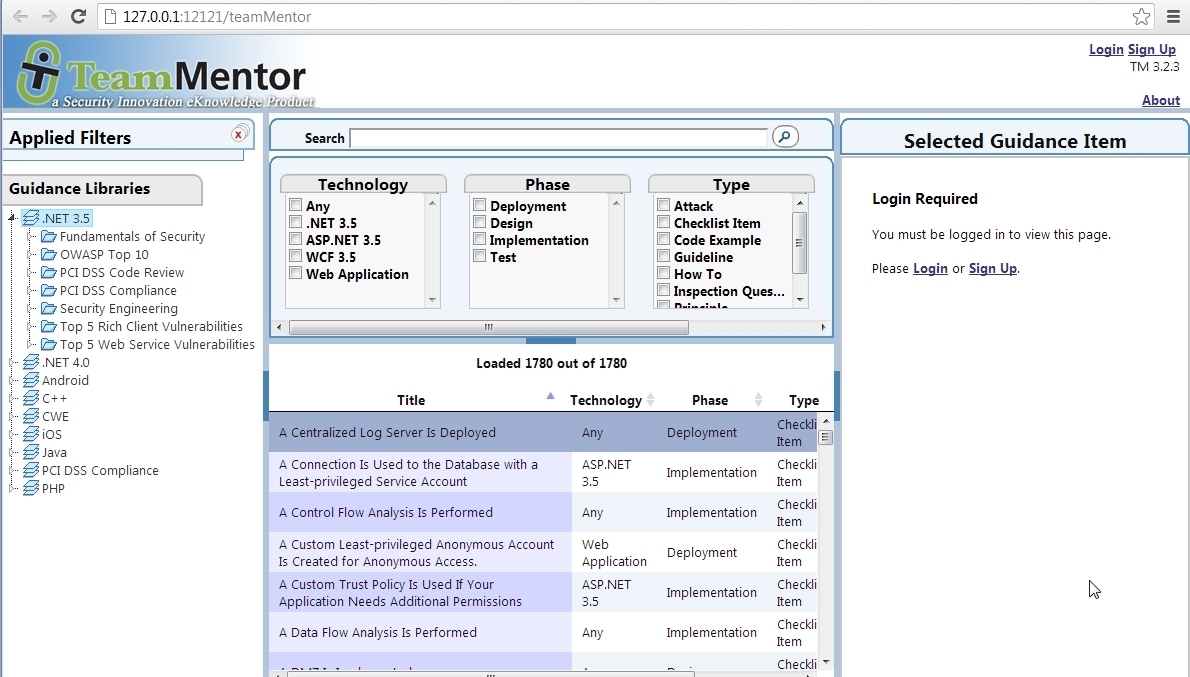Click the Android library icon

pos(31,381)
